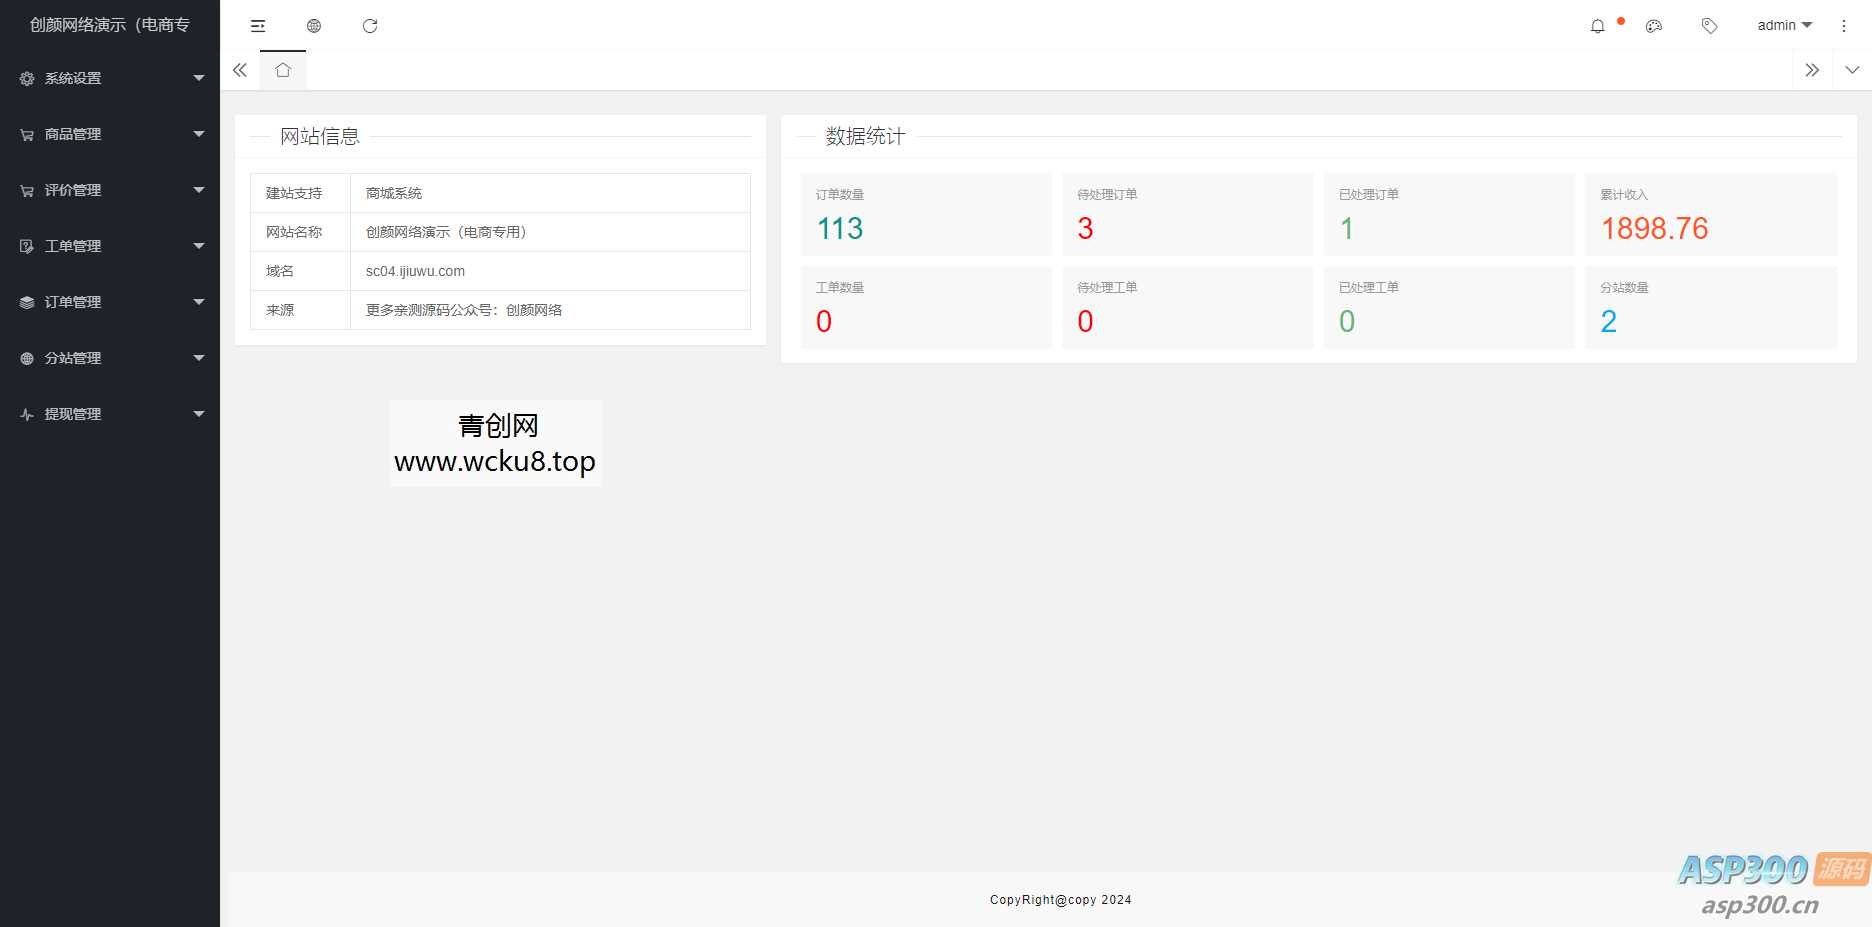1872x927 pixels.
Task: Open the admin user dropdown
Action: 1784,26
